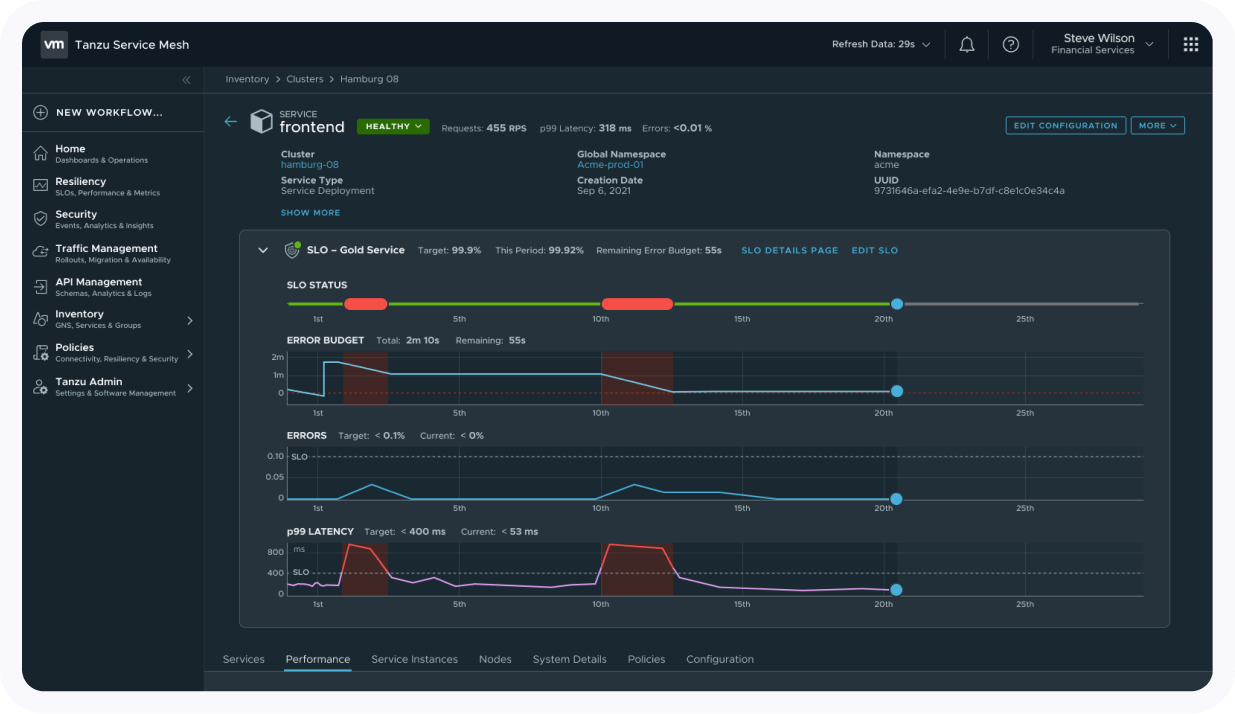The width and height of the screenshot is (1235, 714).
Task: Click the API Management icon
Action: tap(40, 286)
